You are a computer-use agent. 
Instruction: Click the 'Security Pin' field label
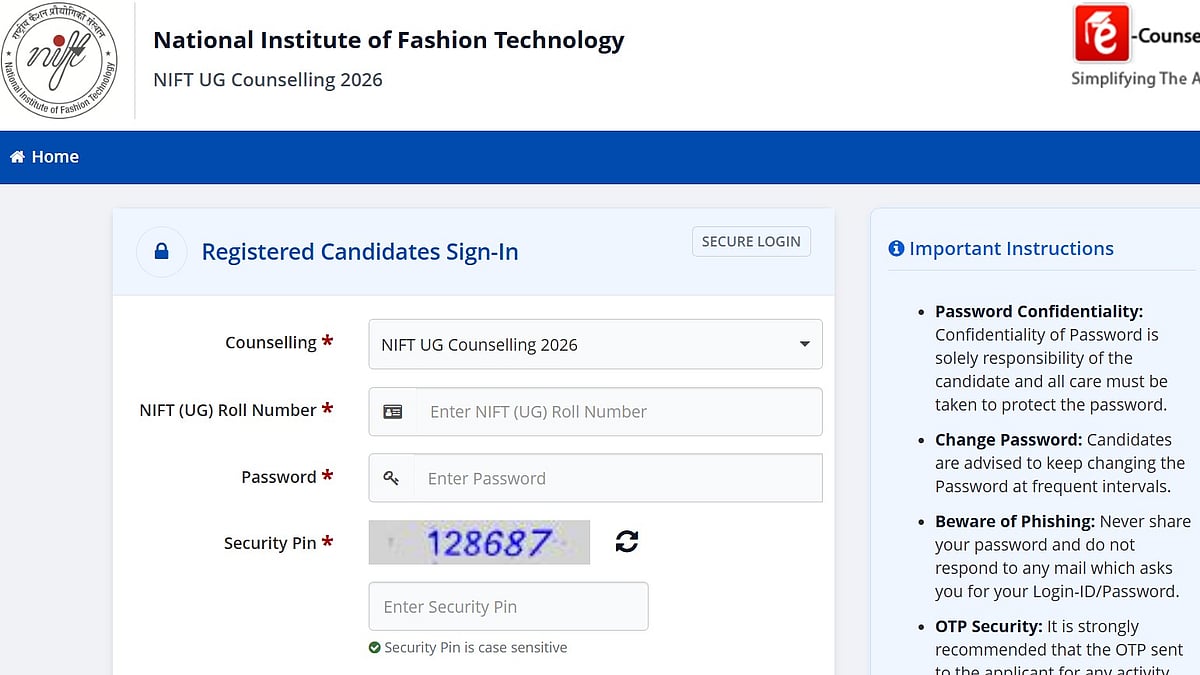coord(270,543)
